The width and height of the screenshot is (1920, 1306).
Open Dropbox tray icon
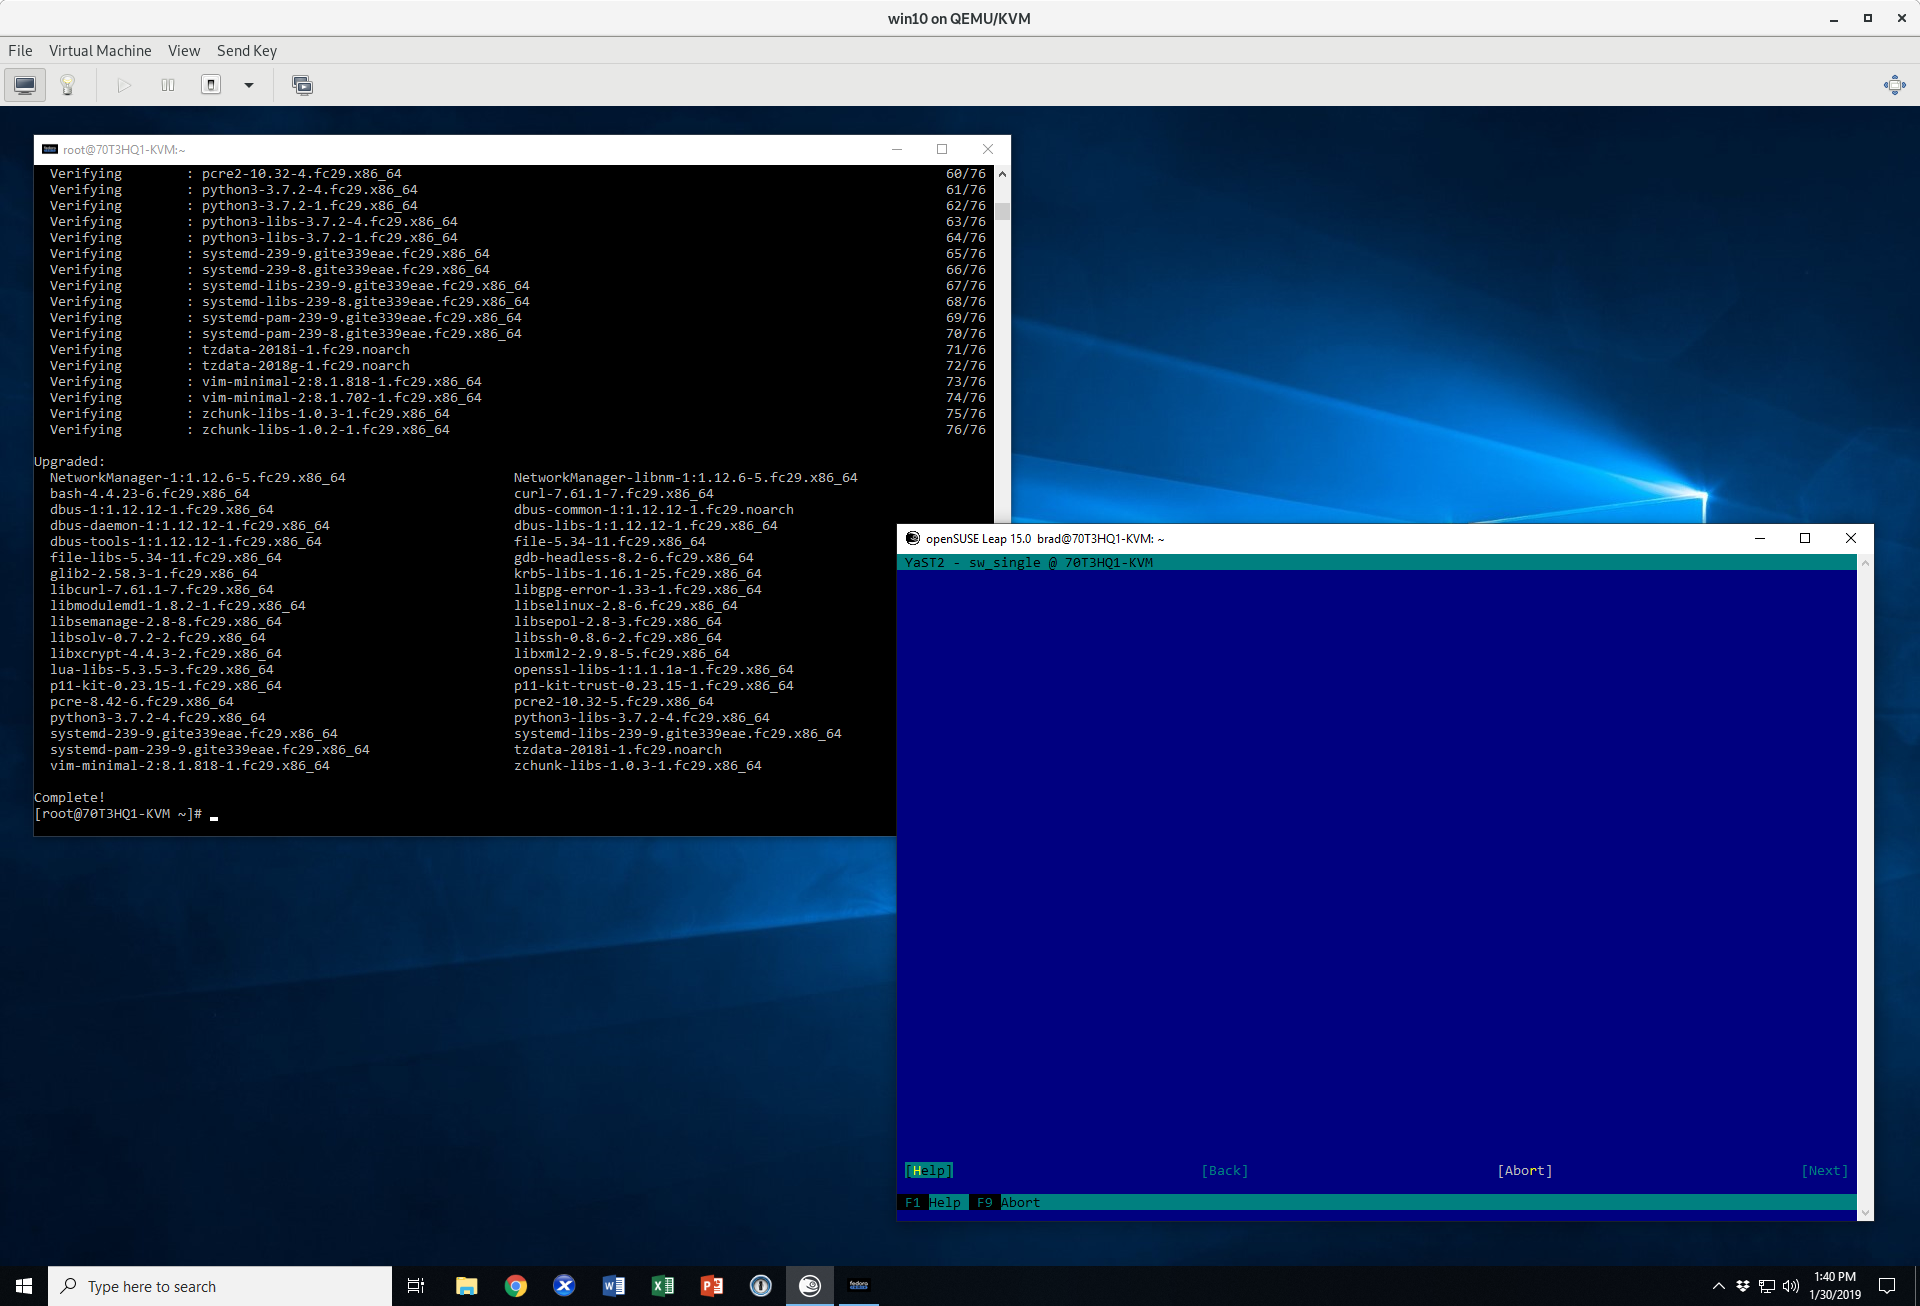pyautogui.click(x=1742, y=1286)
